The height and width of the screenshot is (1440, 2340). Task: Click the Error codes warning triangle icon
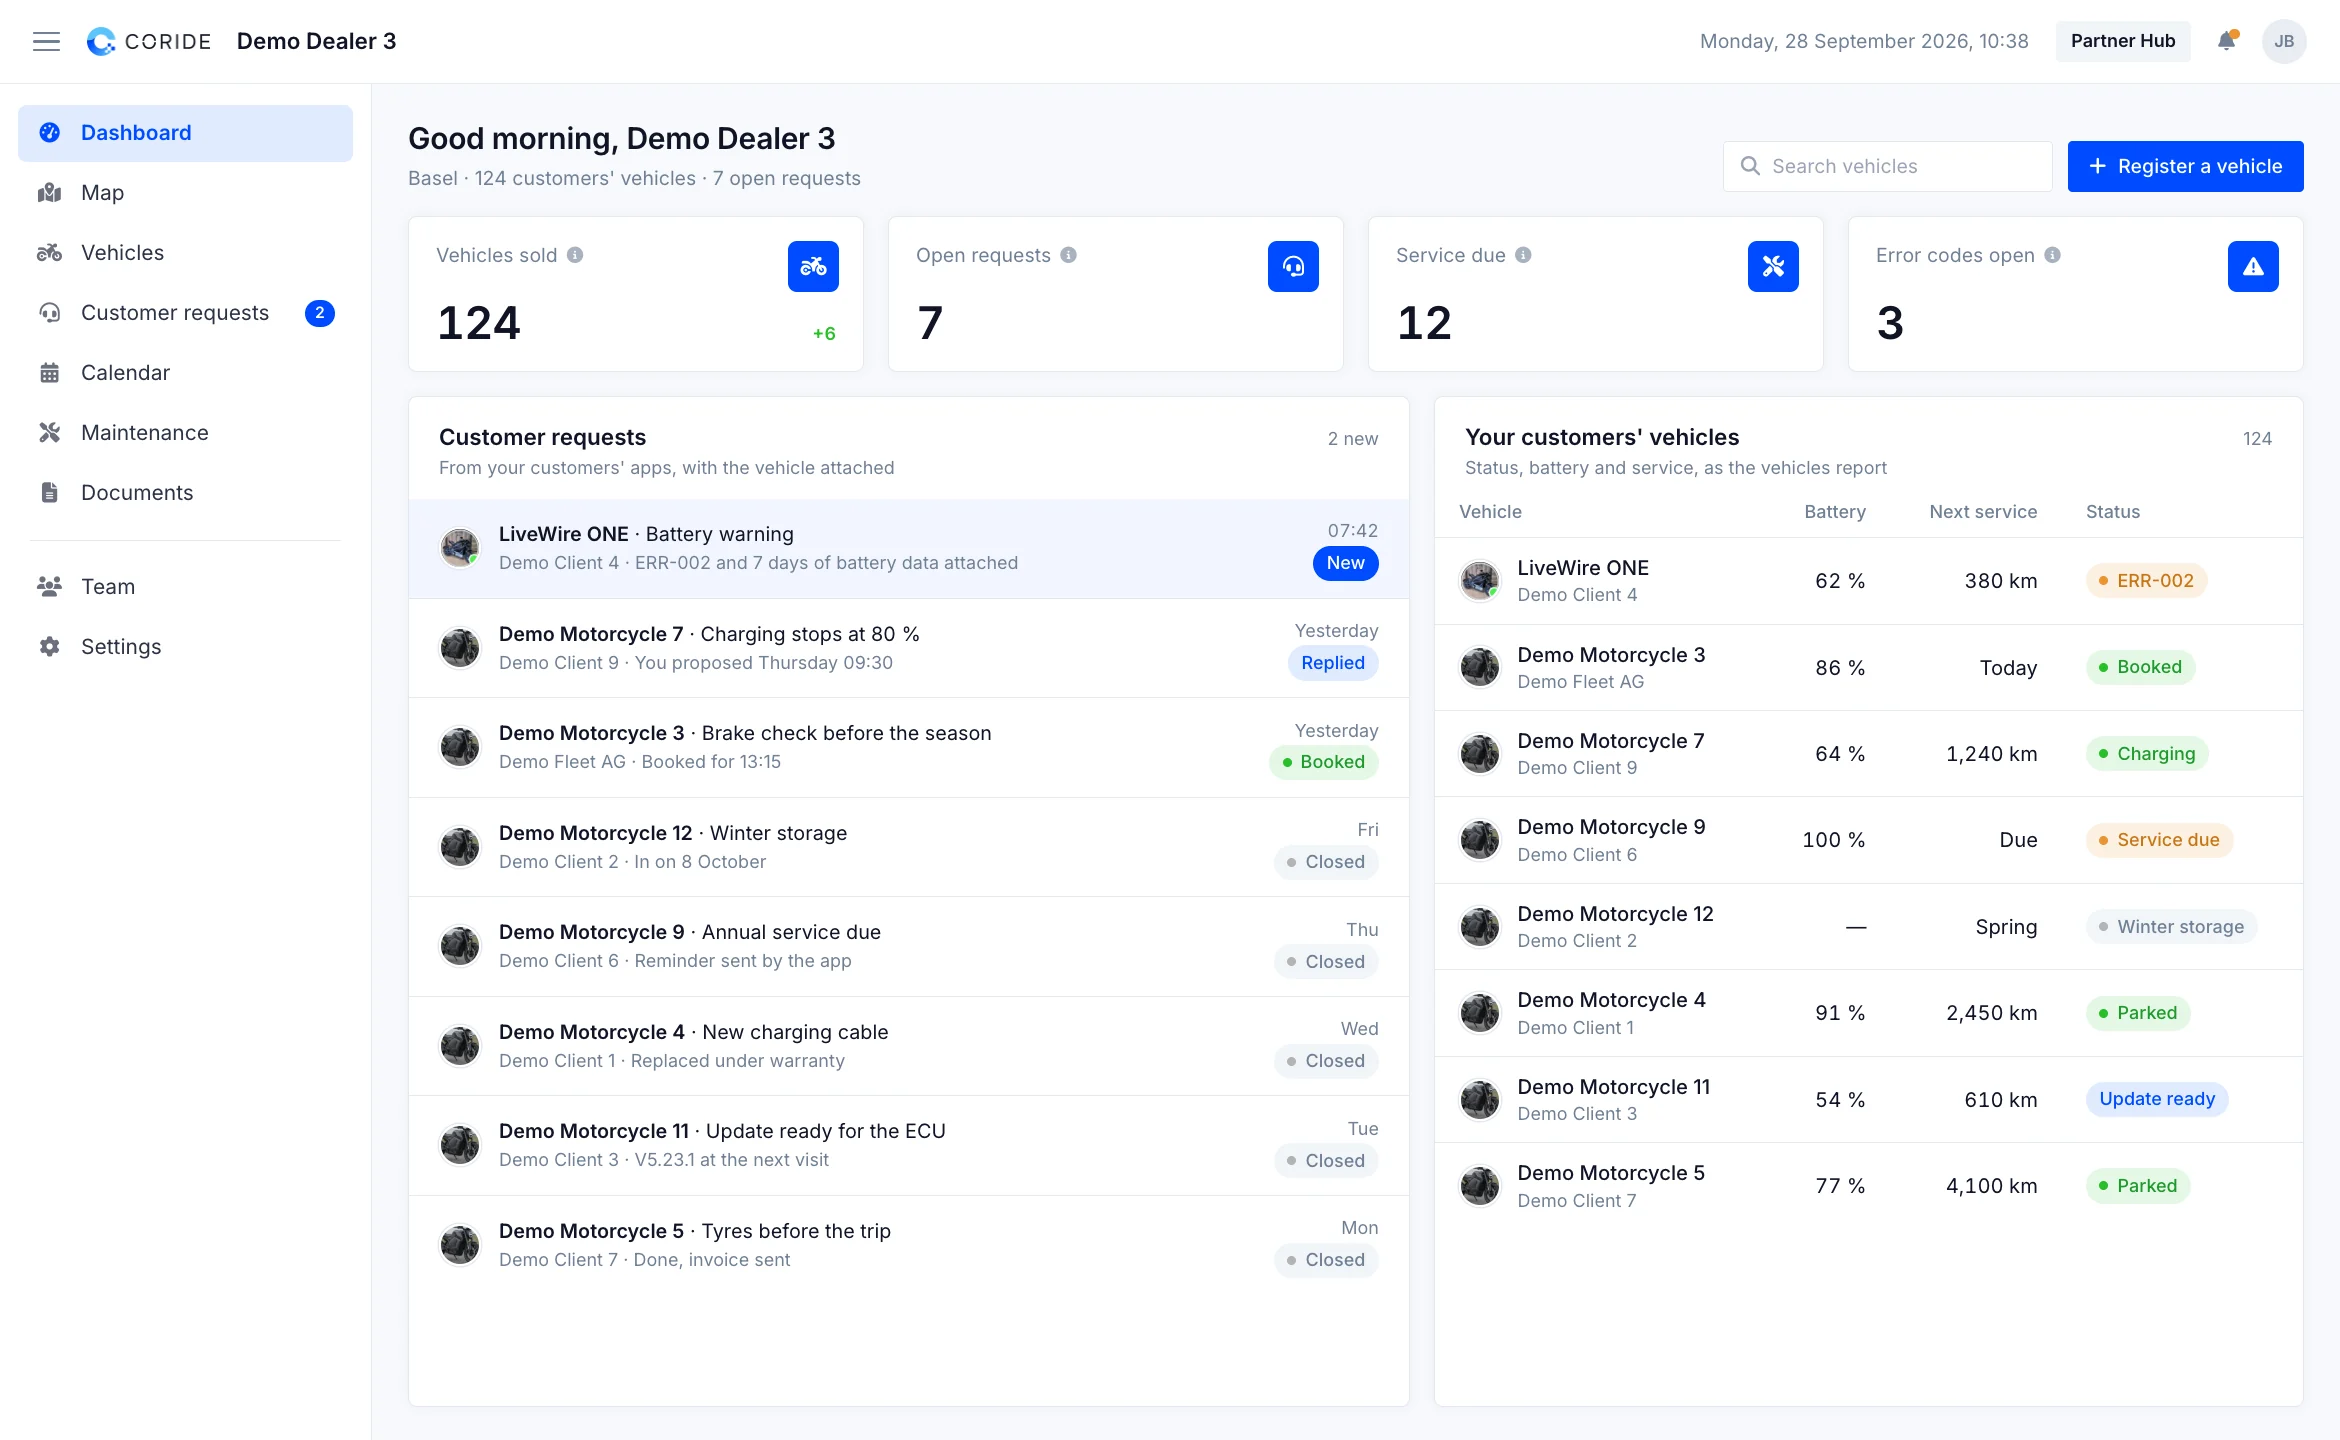click(2253, 266)
